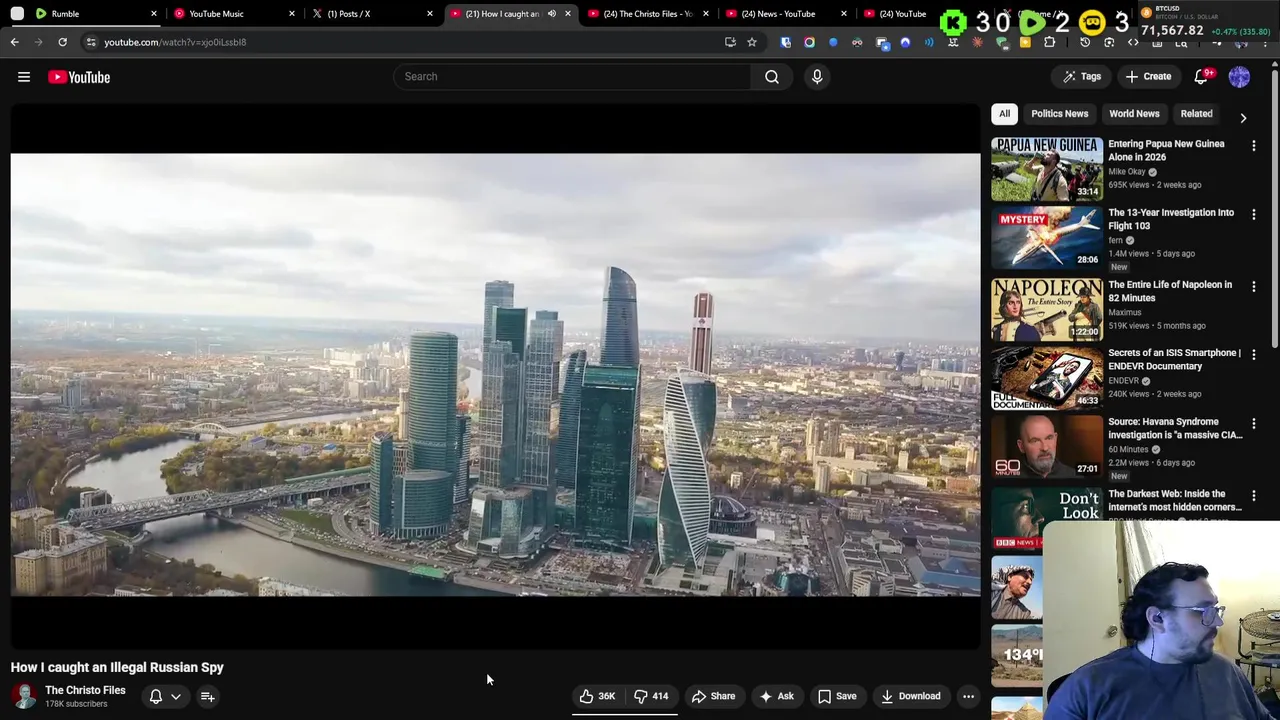Ask about this video
1280x720 pixels.
[776, 696]
